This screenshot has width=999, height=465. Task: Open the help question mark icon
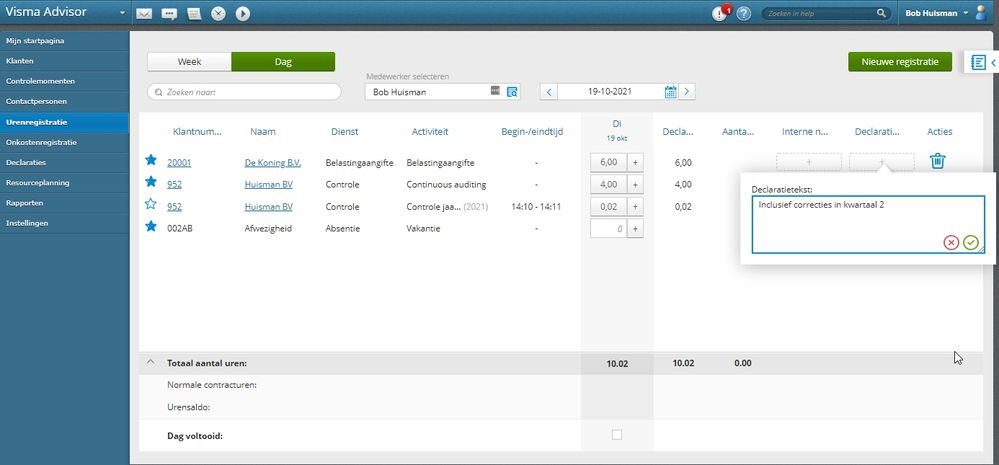744,13
